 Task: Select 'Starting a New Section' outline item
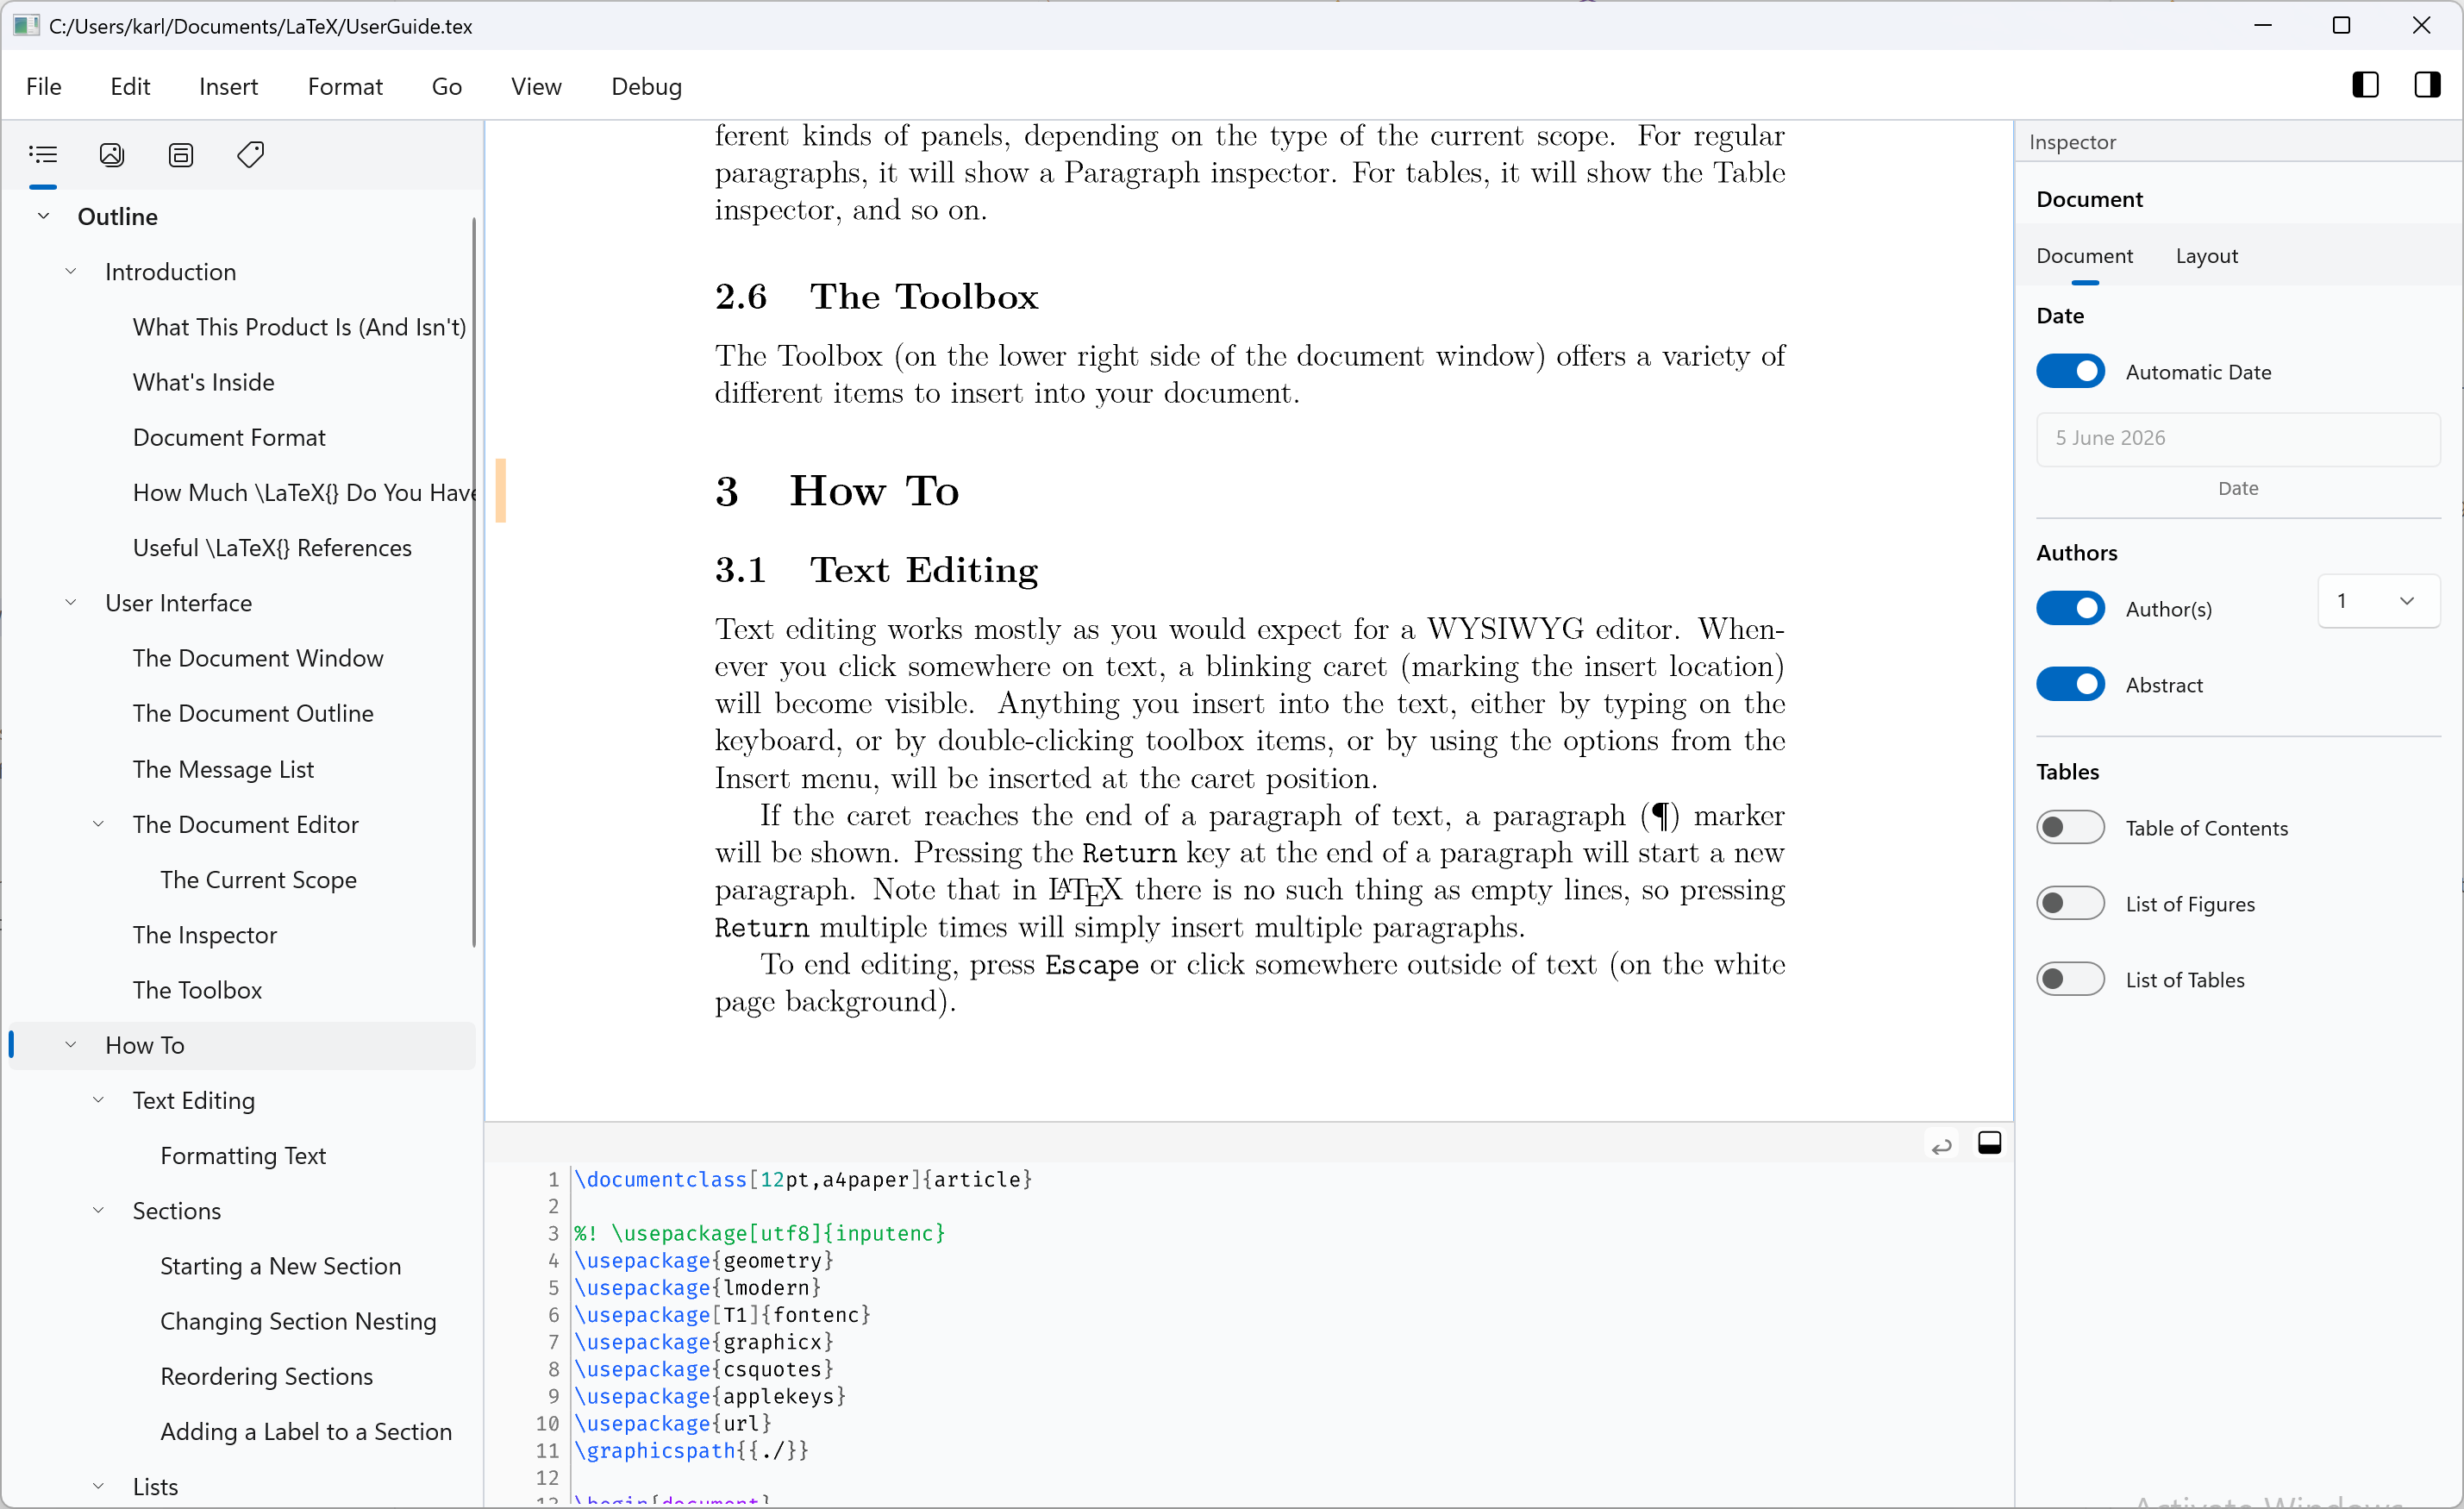click(280, 1265)
